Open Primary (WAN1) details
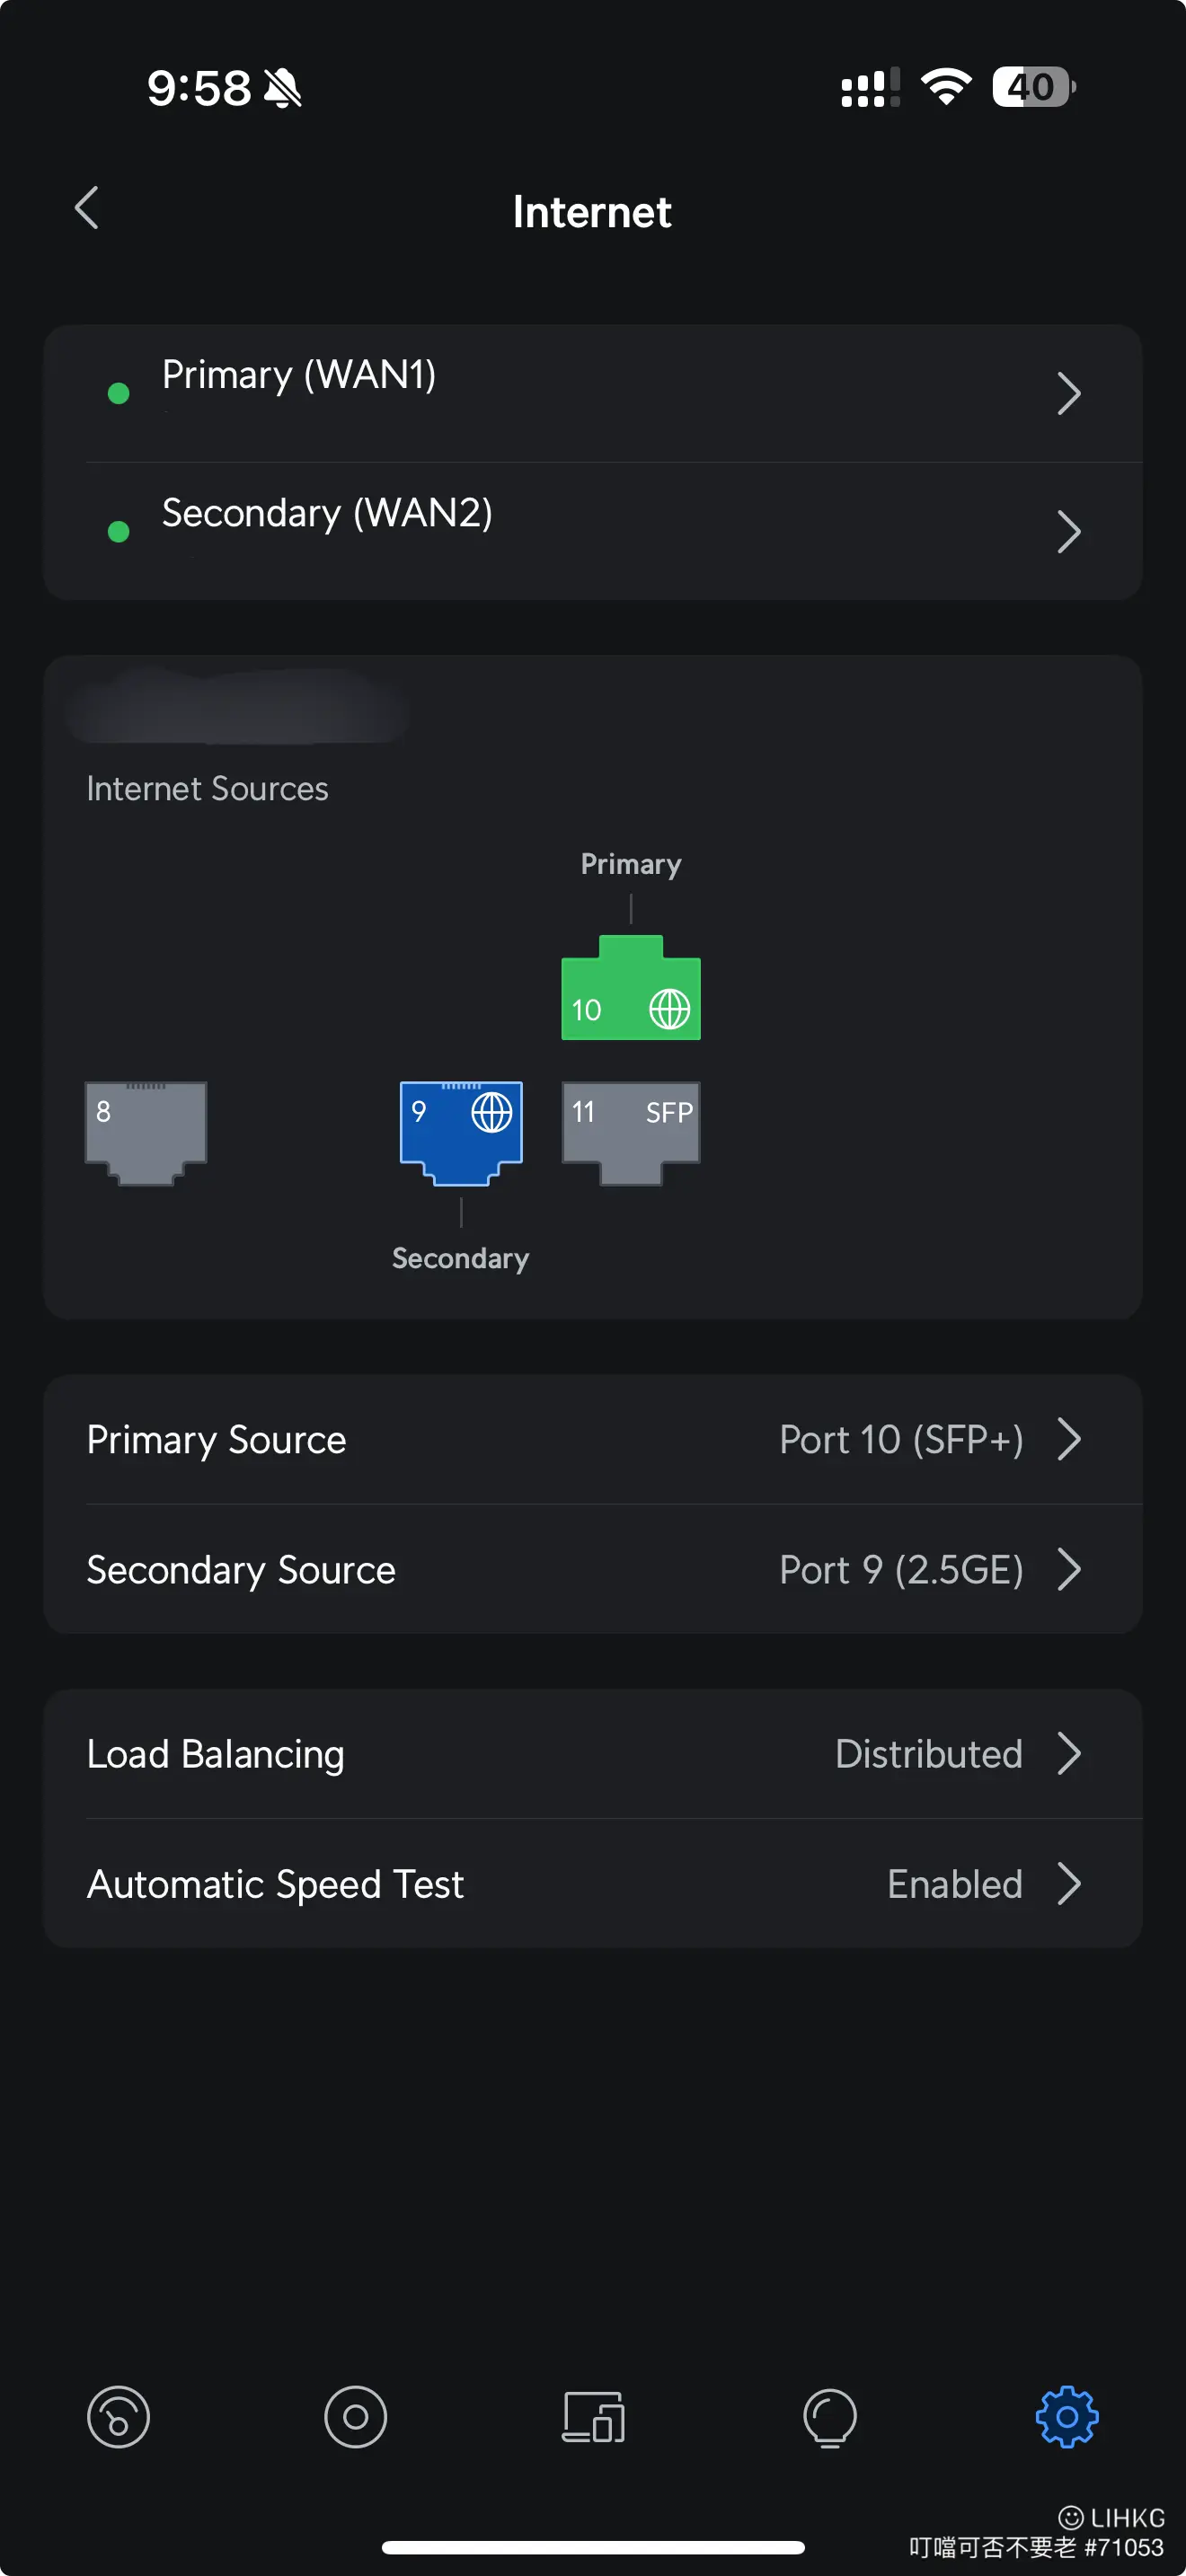 click(593, 393)
